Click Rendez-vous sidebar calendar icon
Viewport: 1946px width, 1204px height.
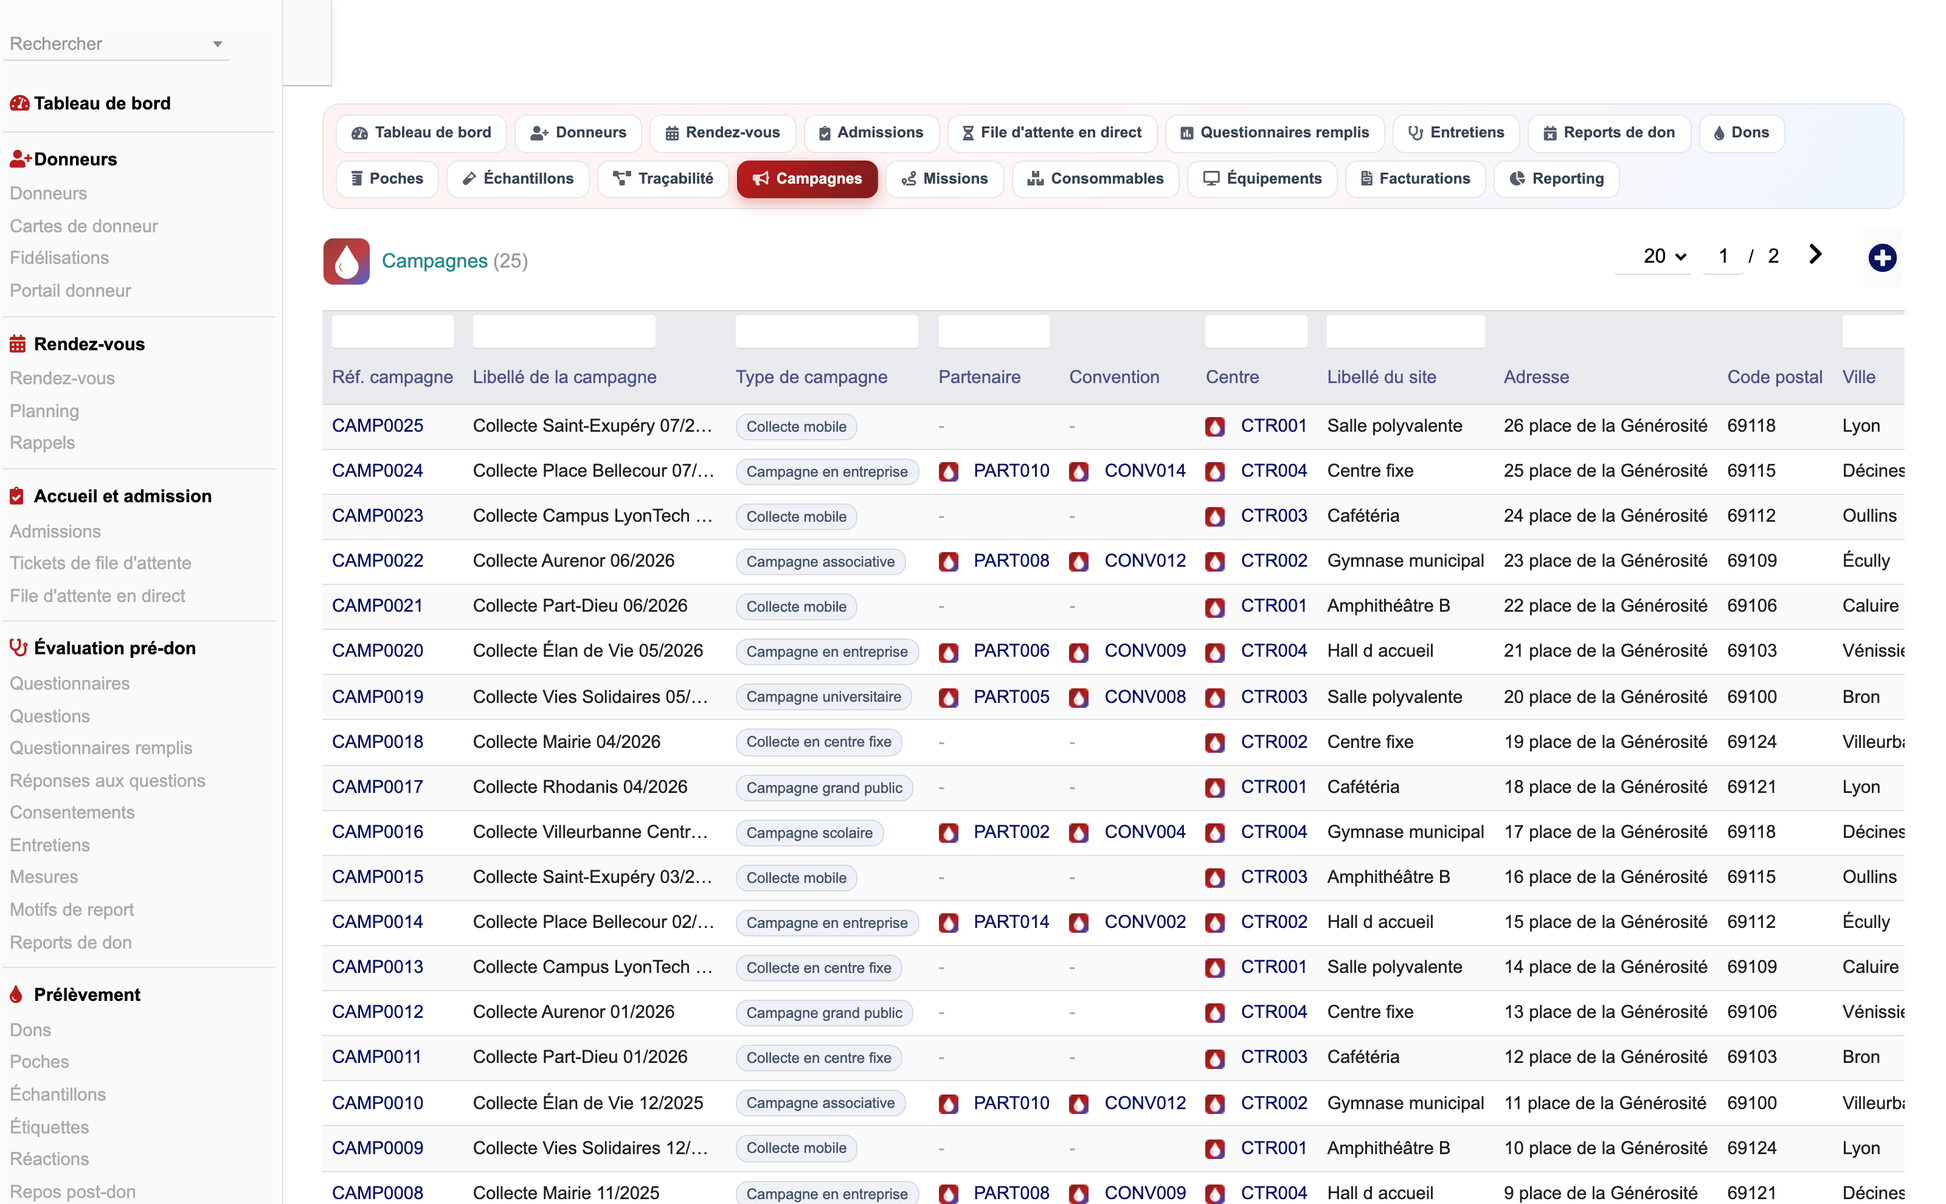pos(18,344)
